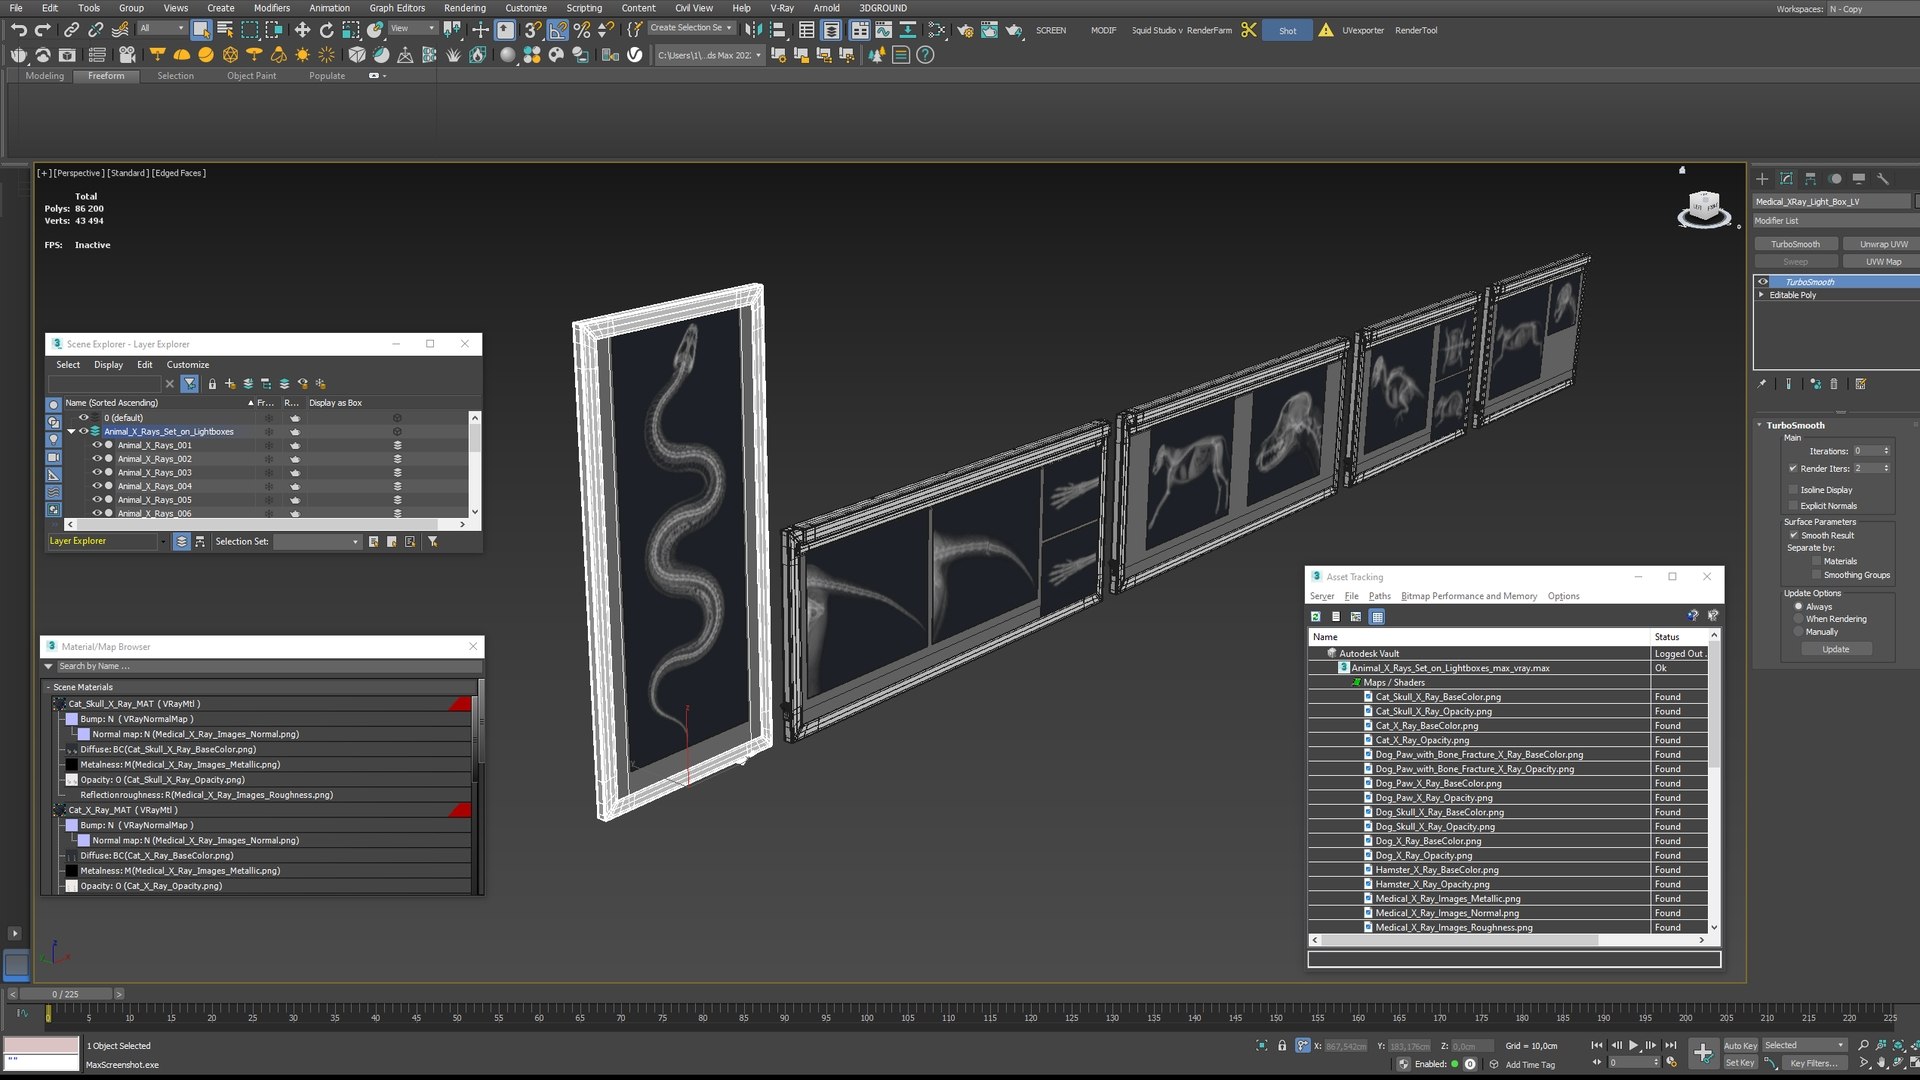Activate the Rotate tool
The image size is (1920, 1080).
click(x=326, y=30)
